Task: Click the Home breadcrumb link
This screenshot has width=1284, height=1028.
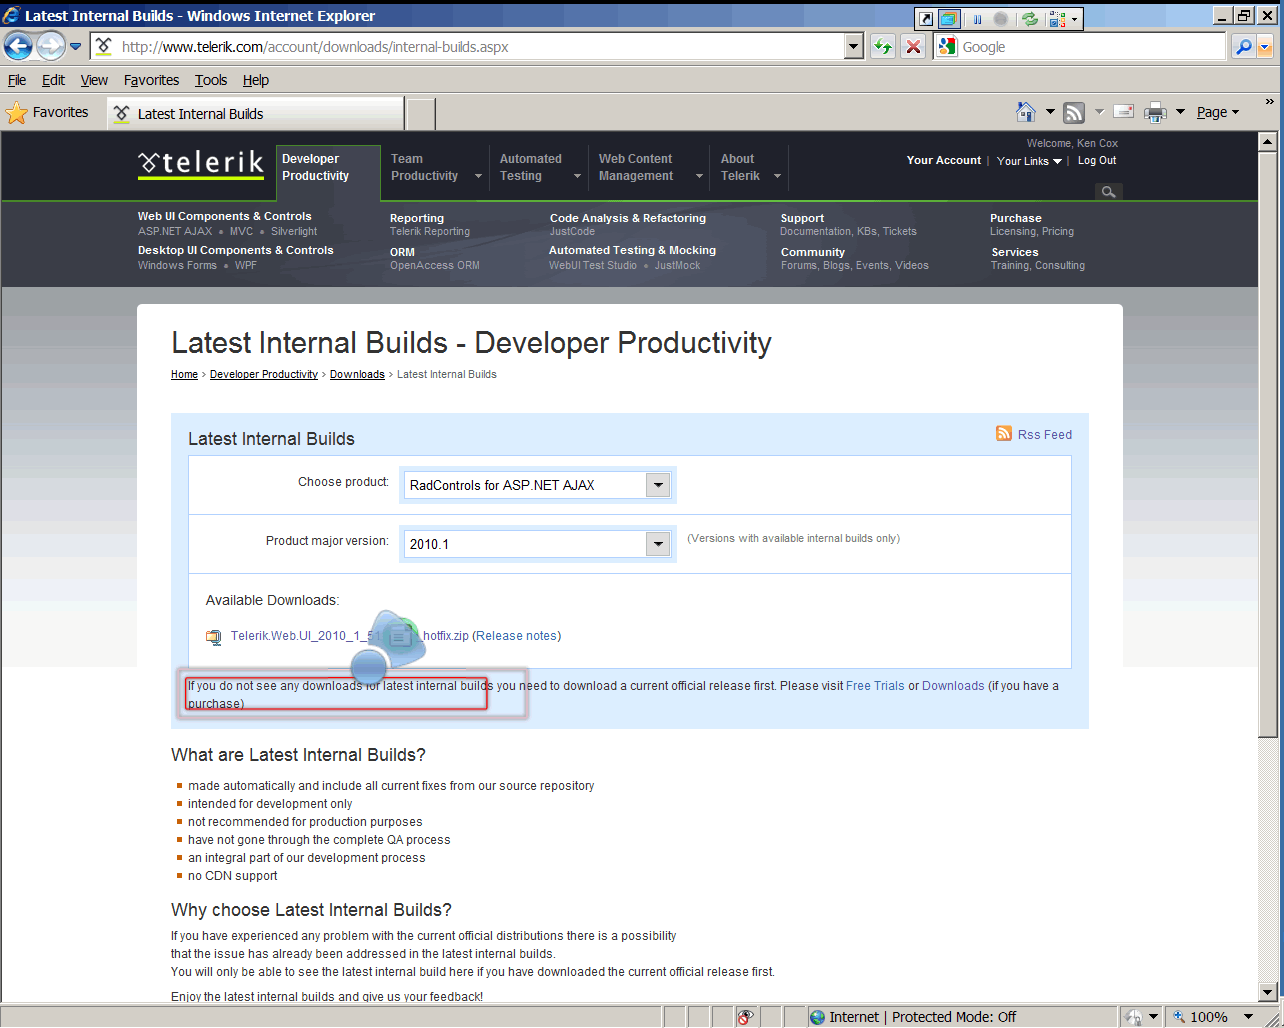Action: click(x=184, y=374)
